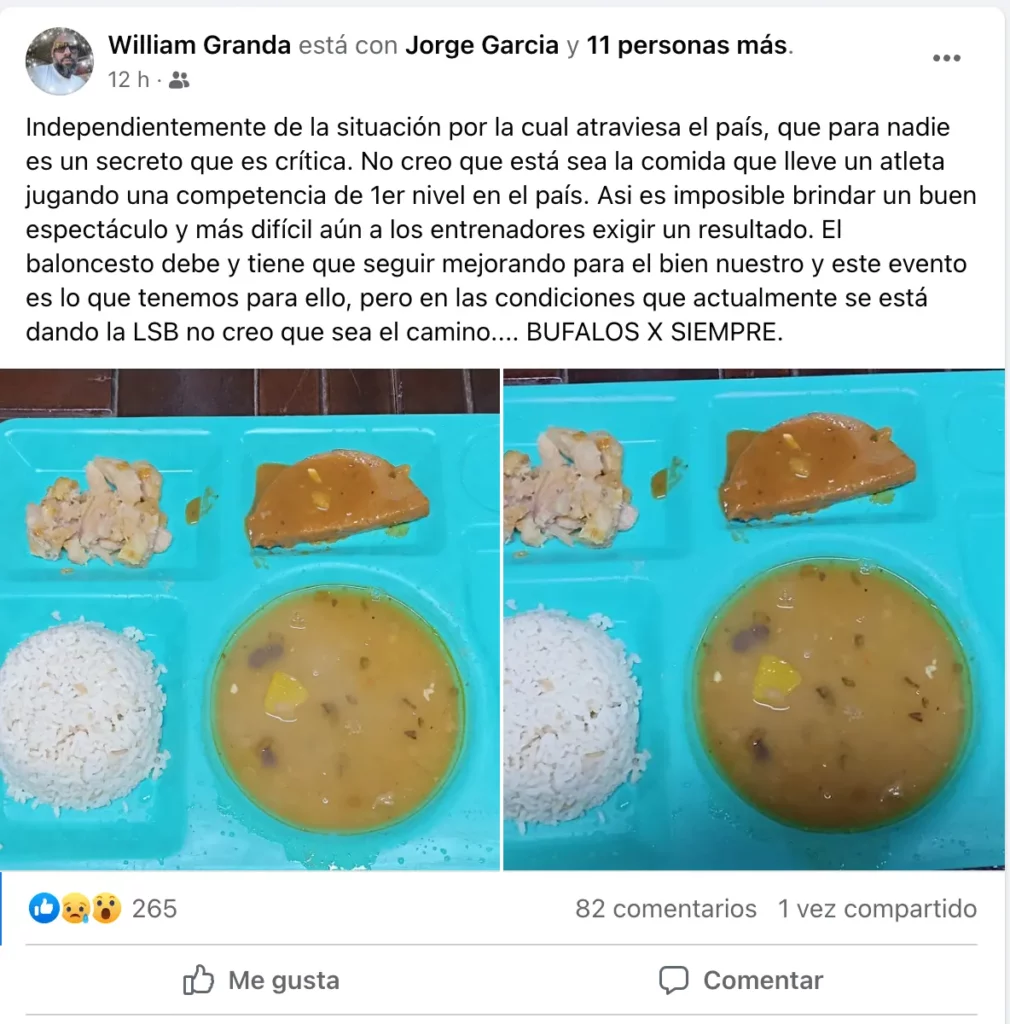This screenshot has height=1024, width=1010.
Task: Click the Comentar button label
Action: (763, 980)
